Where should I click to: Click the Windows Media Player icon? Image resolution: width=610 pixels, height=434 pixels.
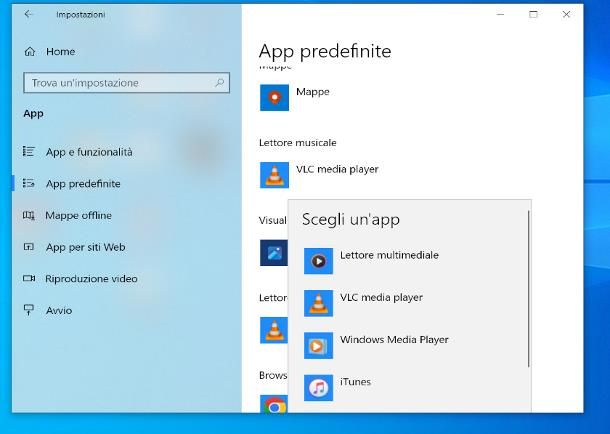pos(318,345)
